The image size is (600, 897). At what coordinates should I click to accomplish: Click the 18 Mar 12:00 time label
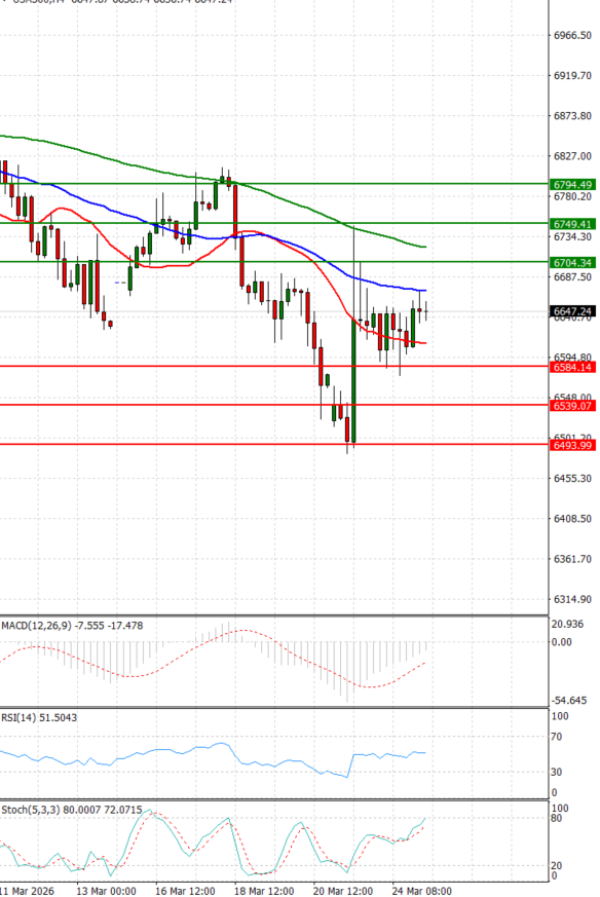point(265,889)
